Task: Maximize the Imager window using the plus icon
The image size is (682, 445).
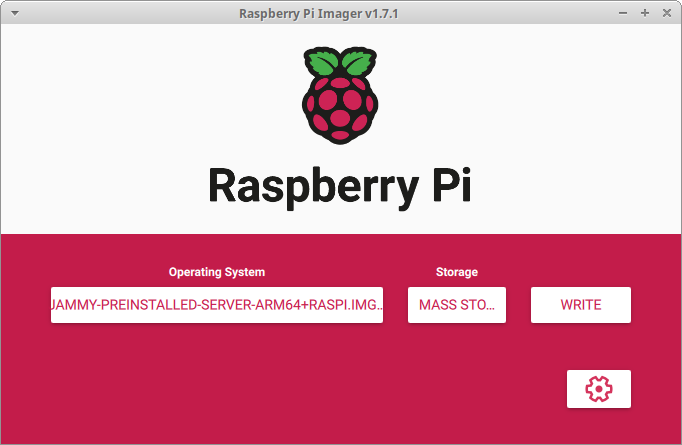Action: [645, 13]
